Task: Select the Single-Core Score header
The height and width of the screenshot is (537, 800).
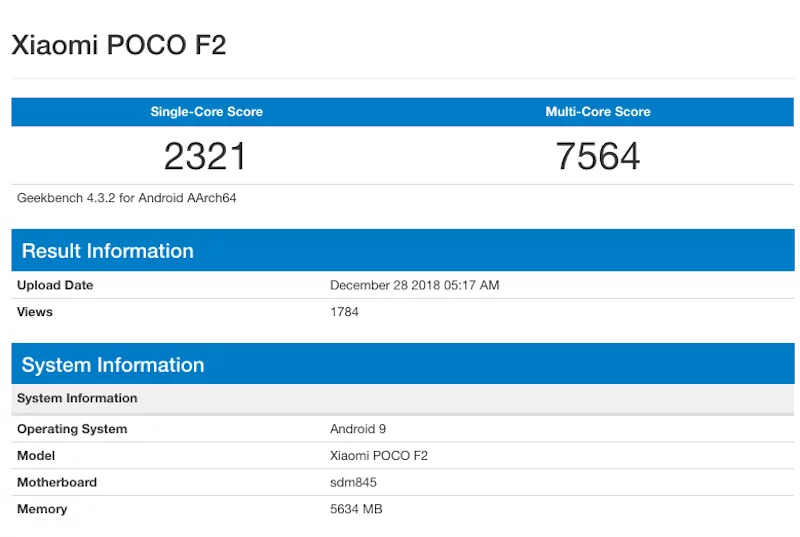Action: [x=207, y=112]
